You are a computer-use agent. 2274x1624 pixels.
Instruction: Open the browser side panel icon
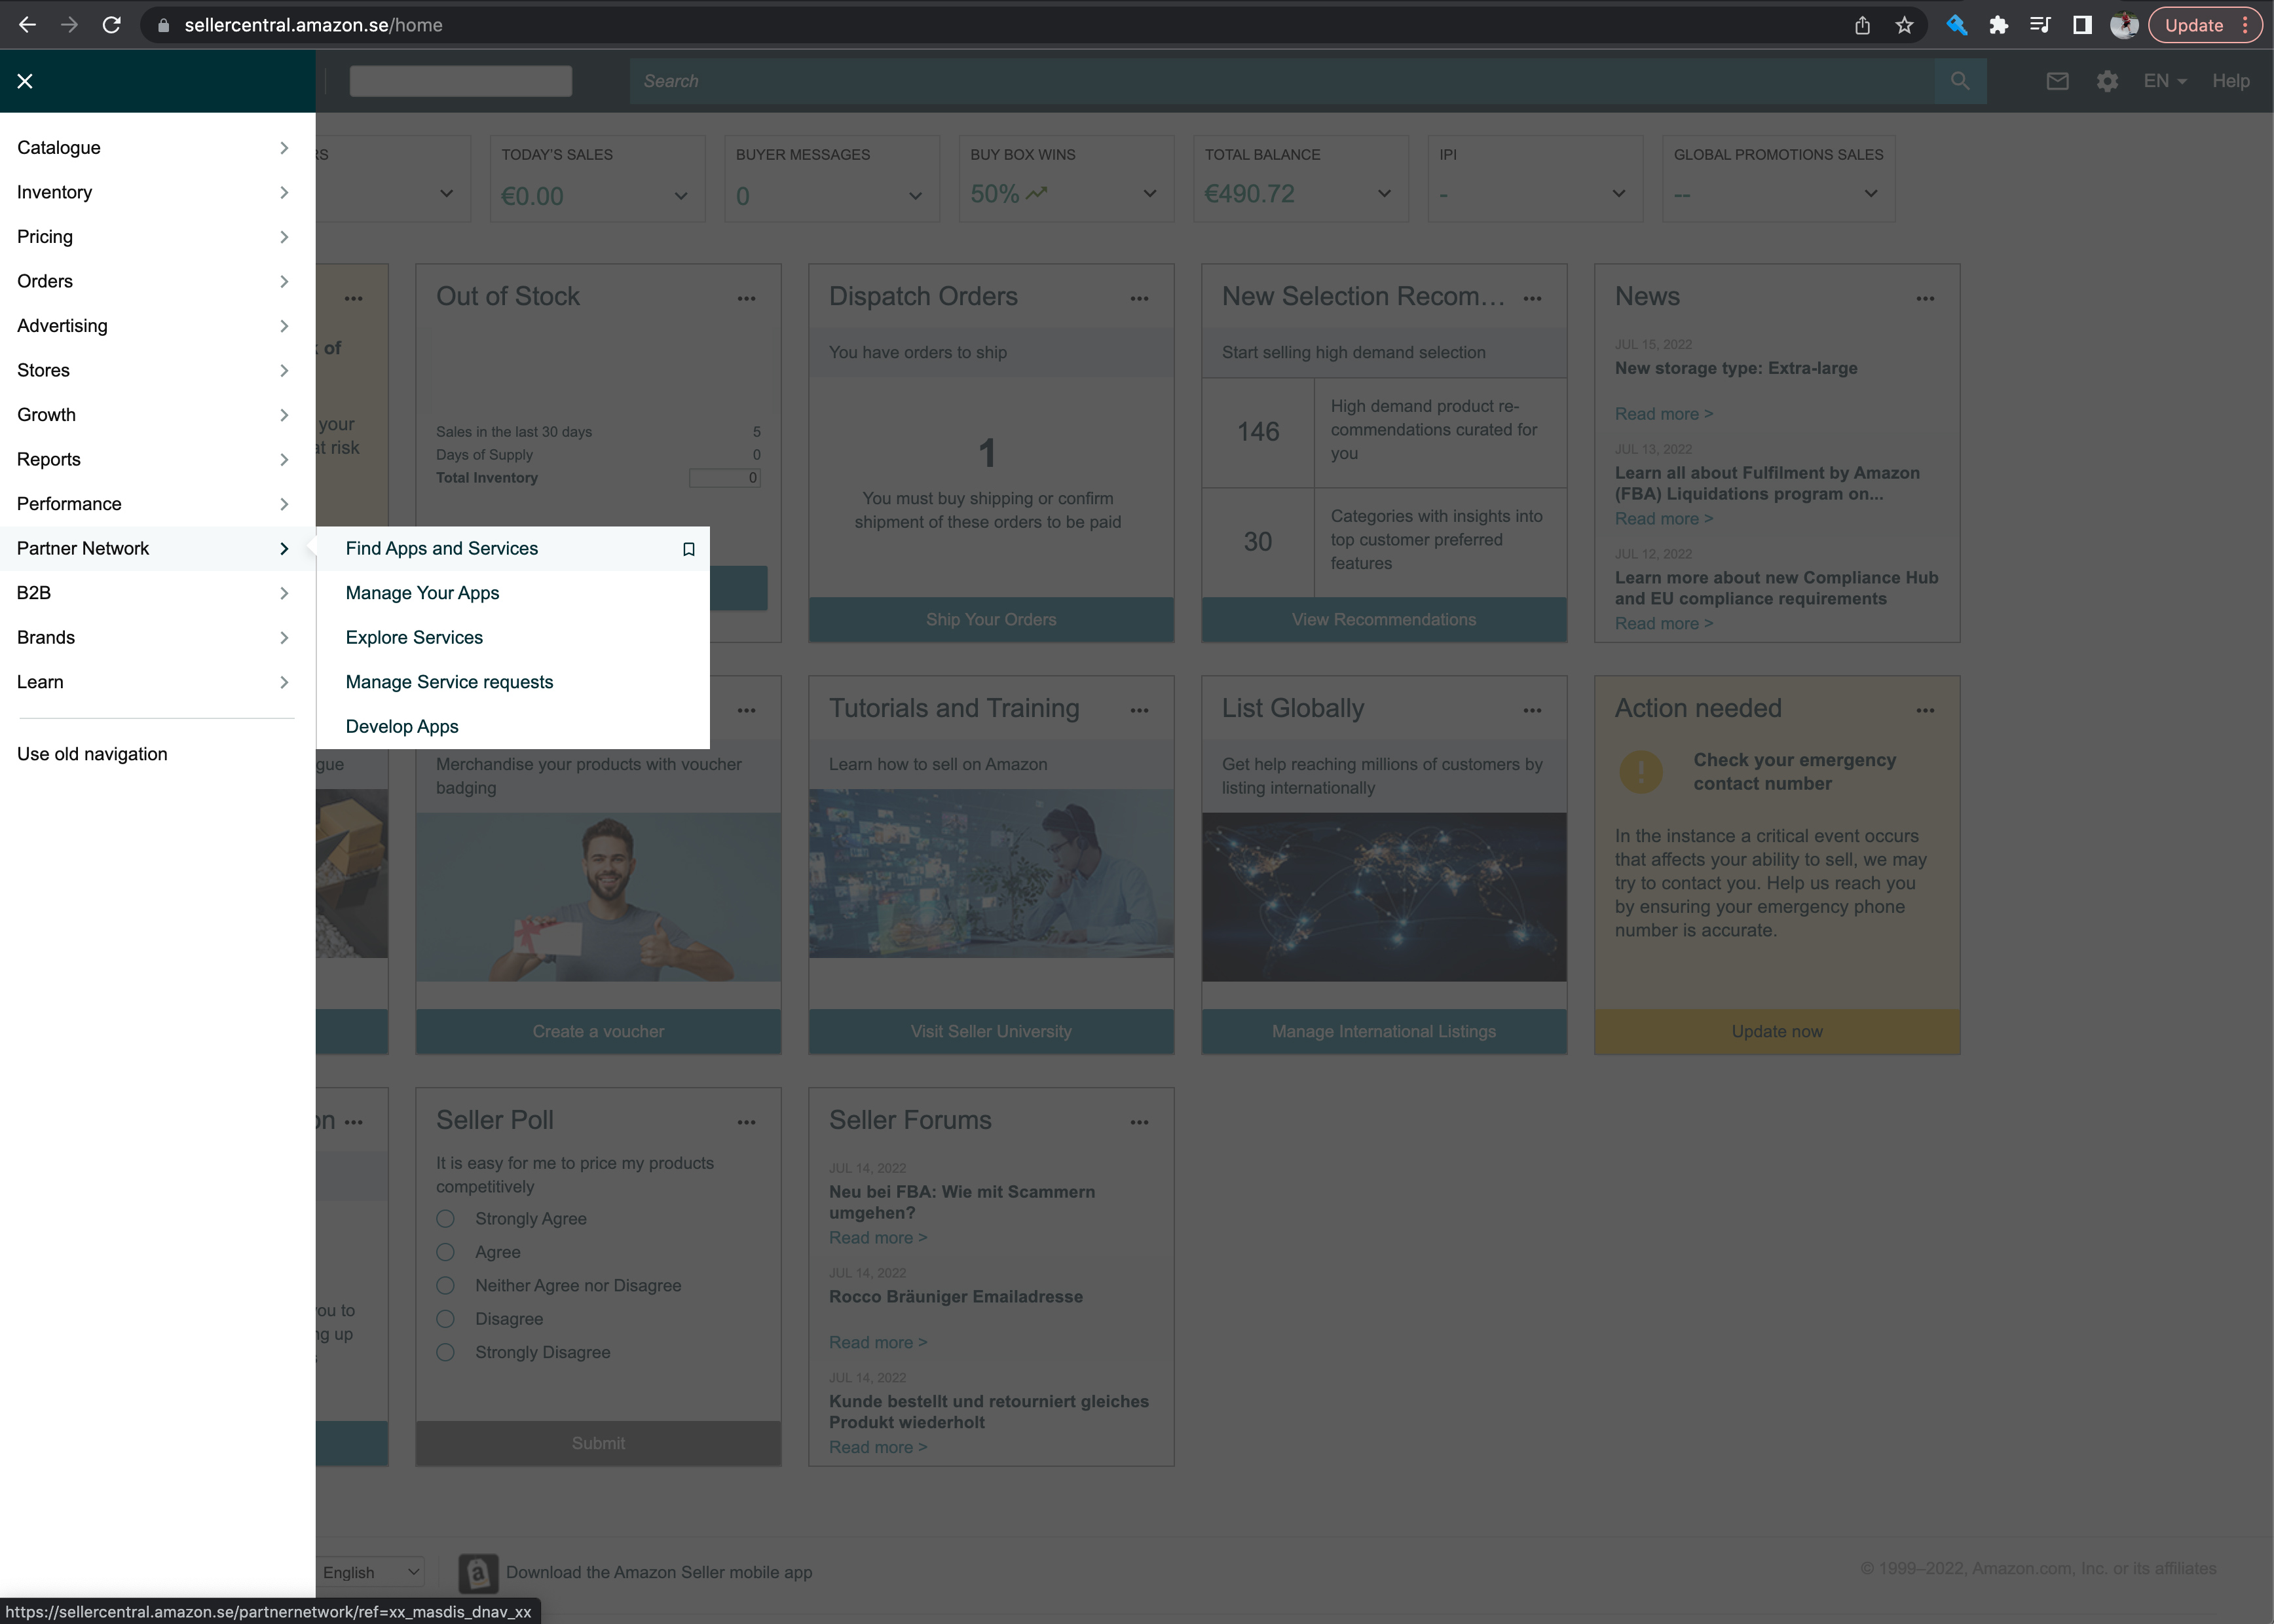click(x=2082, y=25)
